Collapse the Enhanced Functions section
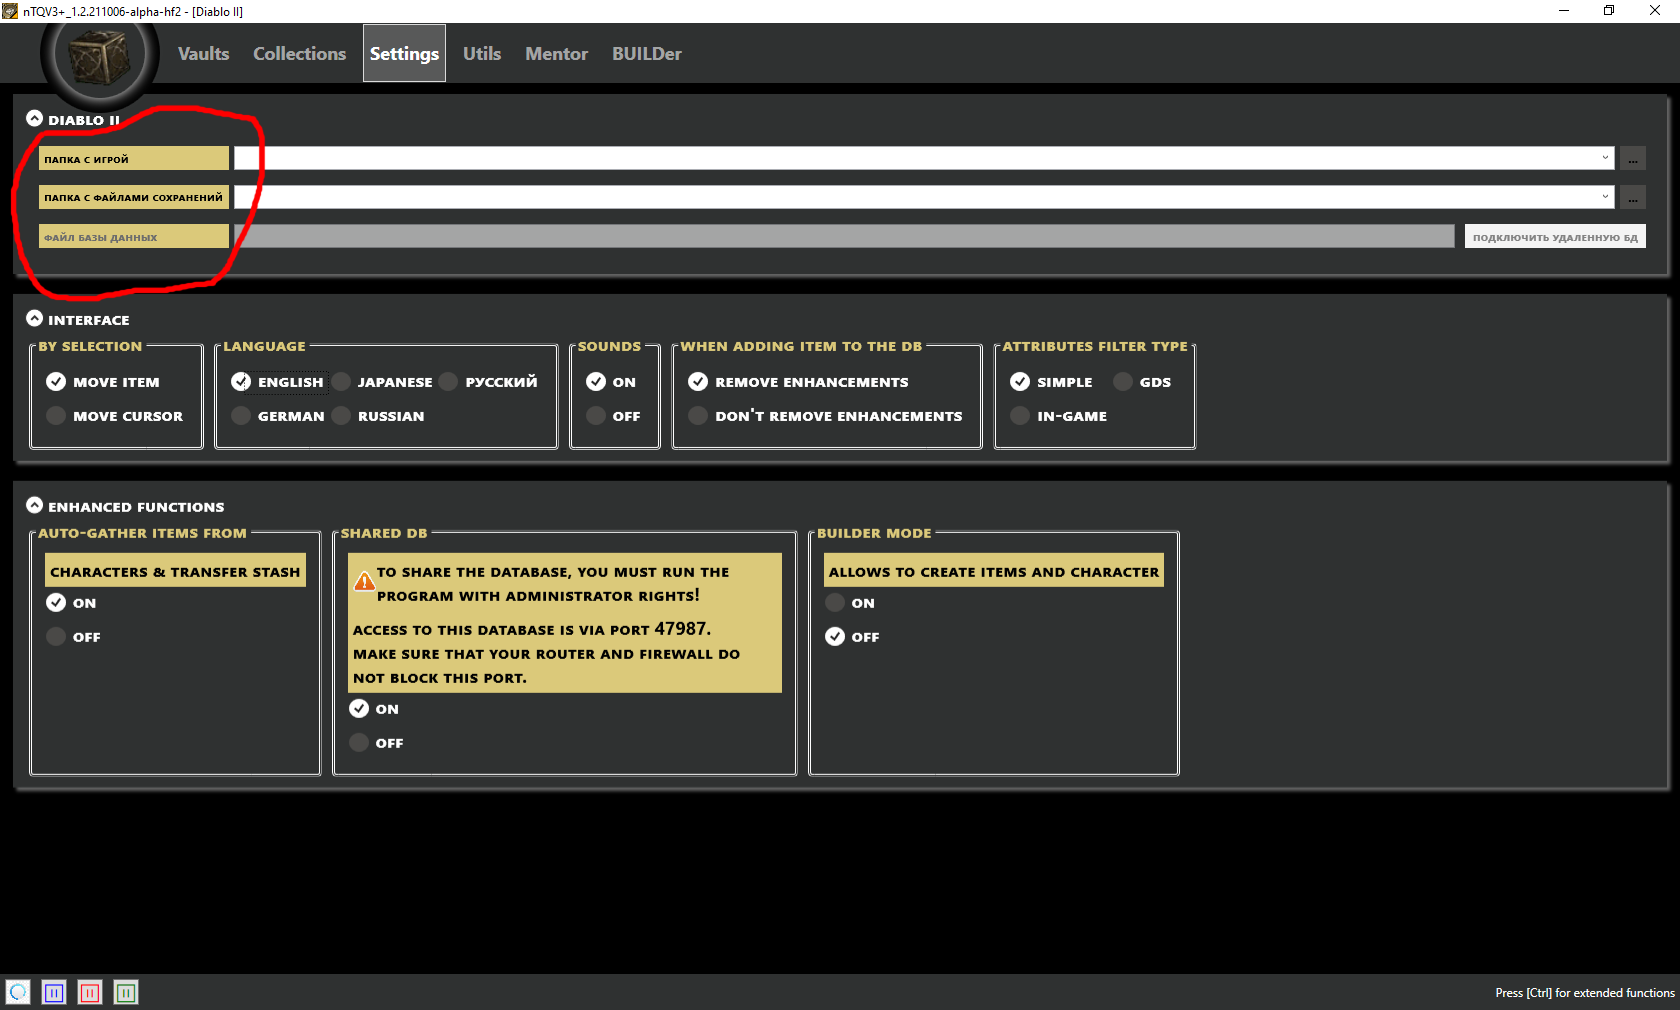The image size is (1680, 1010). point(35,506)
